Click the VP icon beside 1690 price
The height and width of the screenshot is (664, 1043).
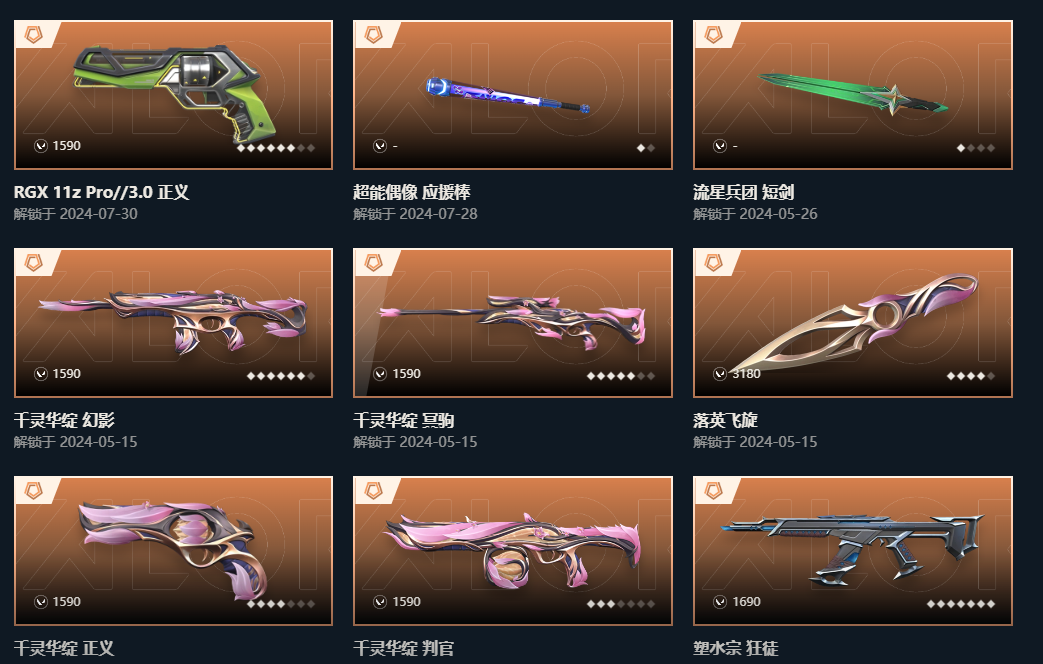[x=720, y=602]
